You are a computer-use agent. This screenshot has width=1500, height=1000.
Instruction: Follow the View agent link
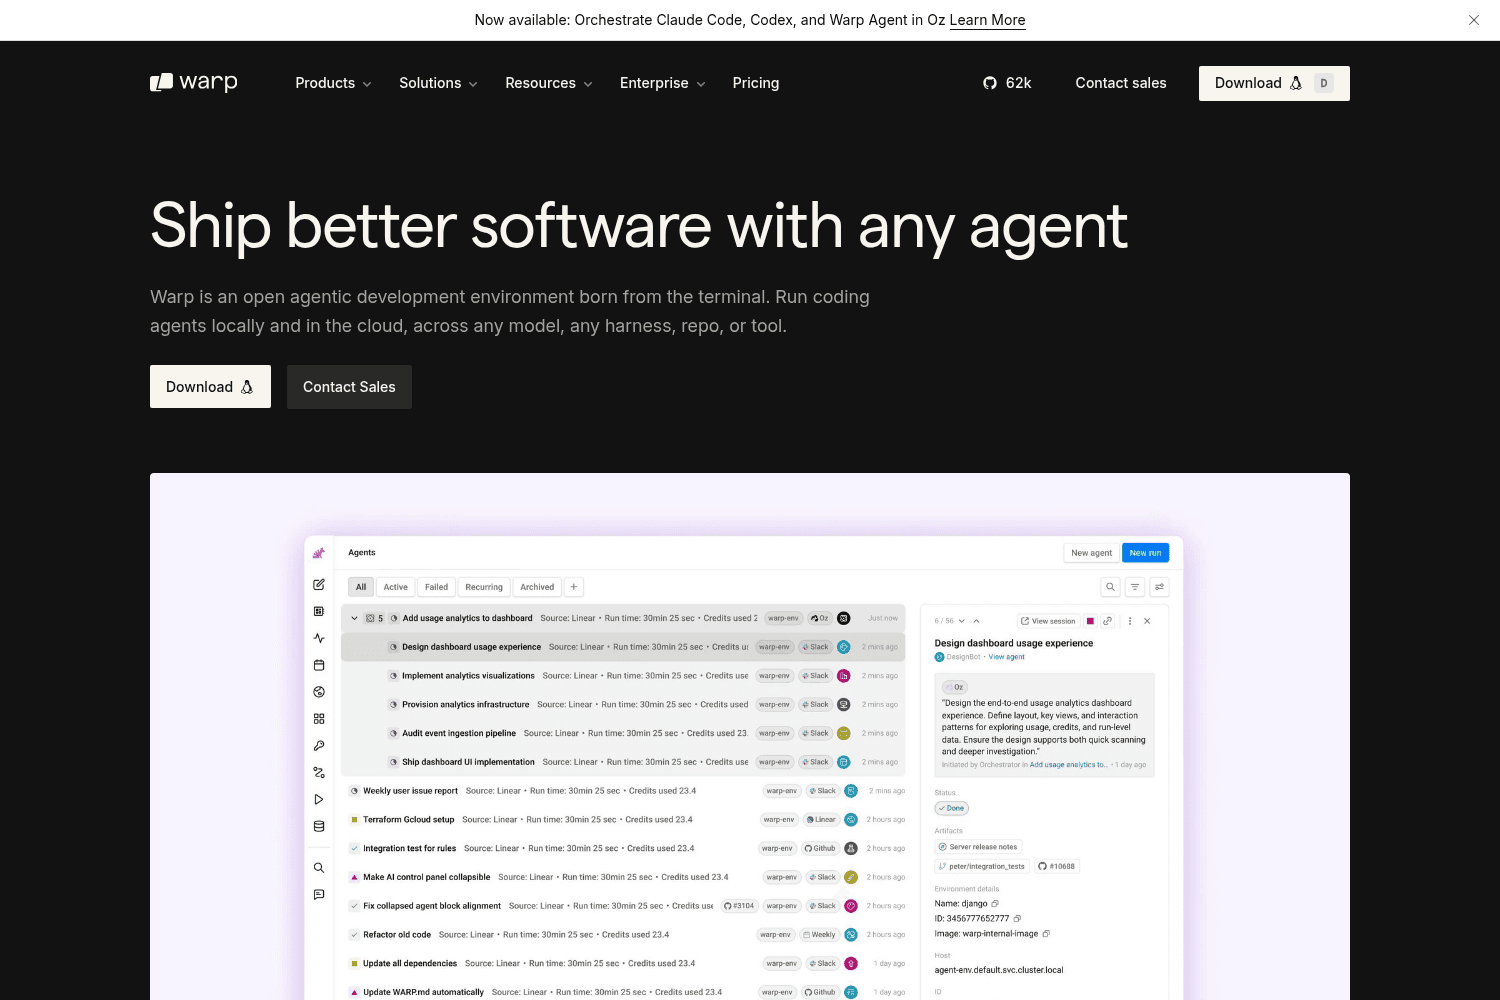[x=1006, y=657]
